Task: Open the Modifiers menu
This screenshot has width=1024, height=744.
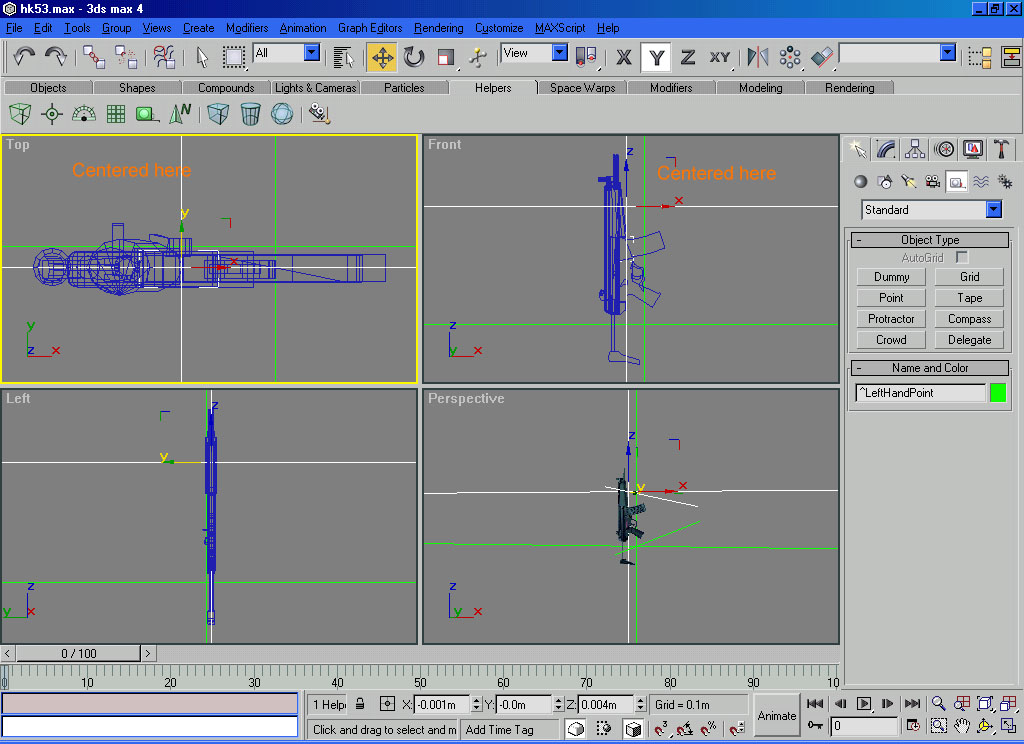Action: click(x=246, y=28)
